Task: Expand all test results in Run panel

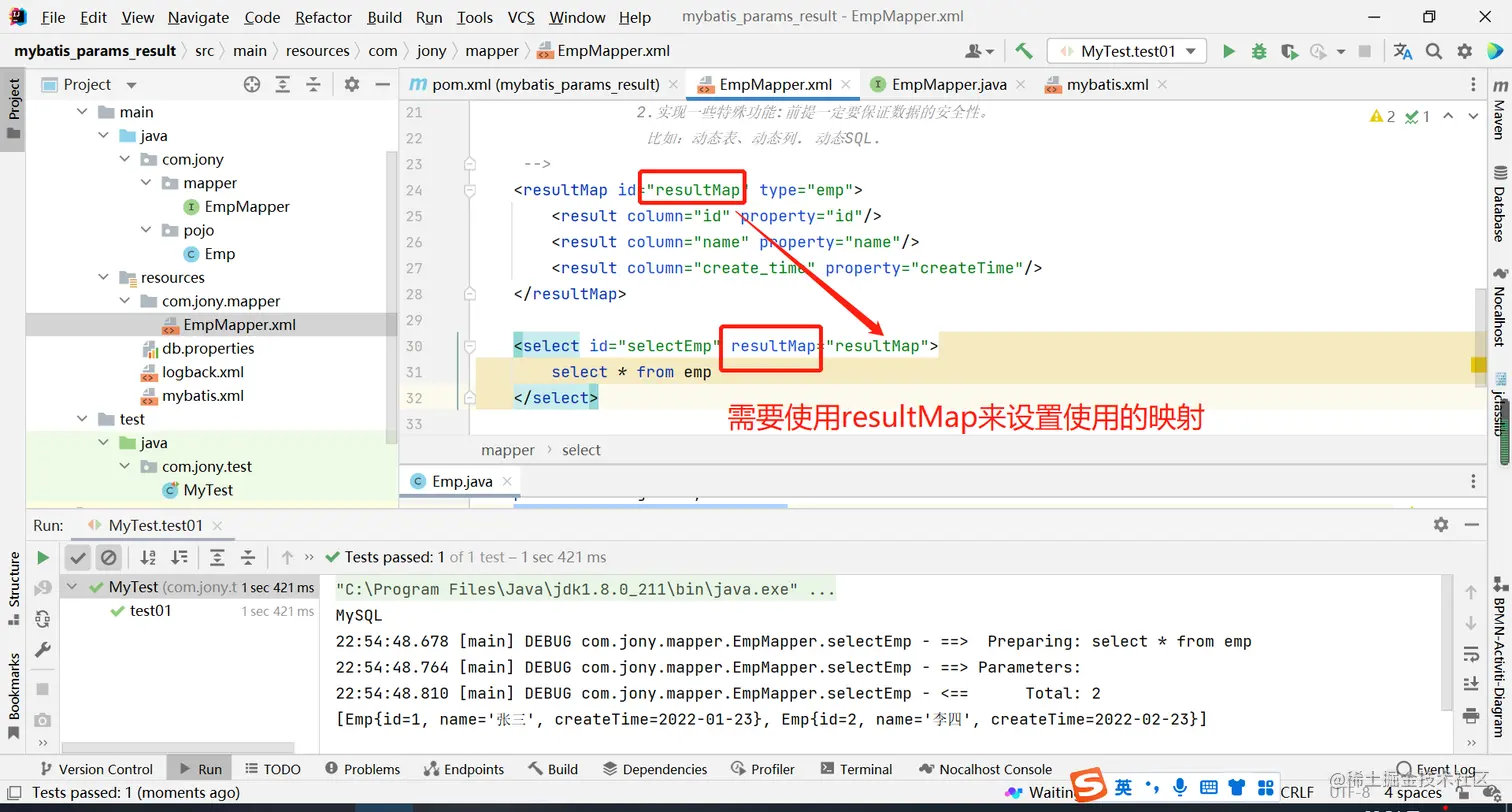Action: click(x=217, y=557)
